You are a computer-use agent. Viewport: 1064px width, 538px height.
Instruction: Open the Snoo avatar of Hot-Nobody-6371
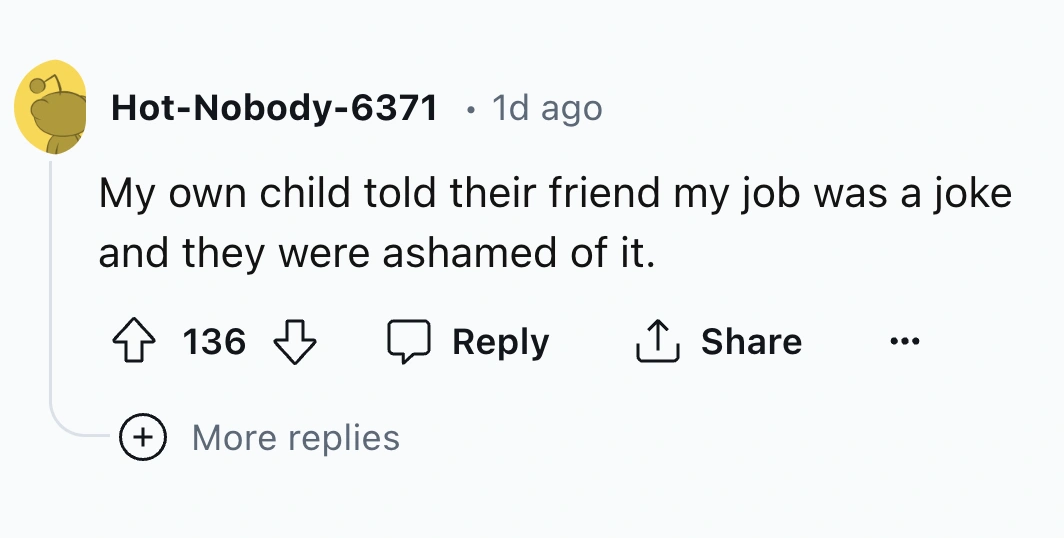pyautogui.click(x=47, y=107)
